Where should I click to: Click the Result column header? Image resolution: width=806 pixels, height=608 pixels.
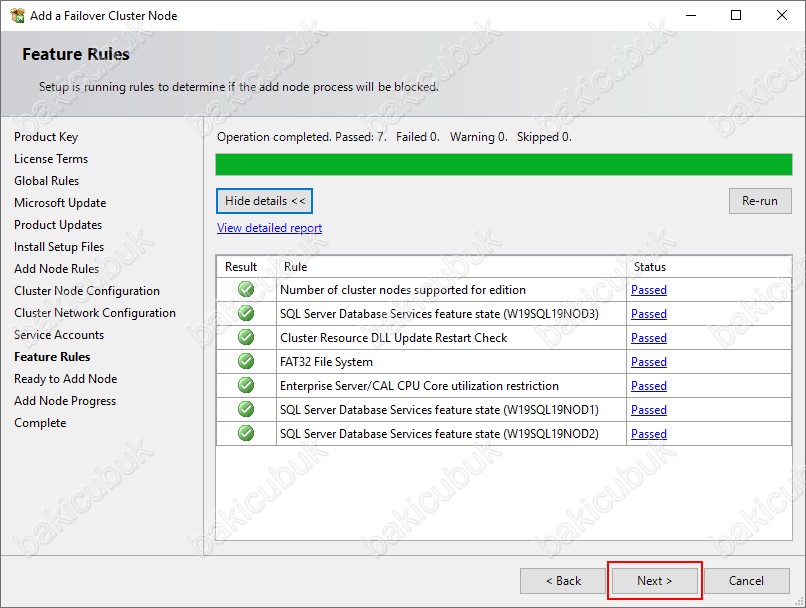coord(241,267)
